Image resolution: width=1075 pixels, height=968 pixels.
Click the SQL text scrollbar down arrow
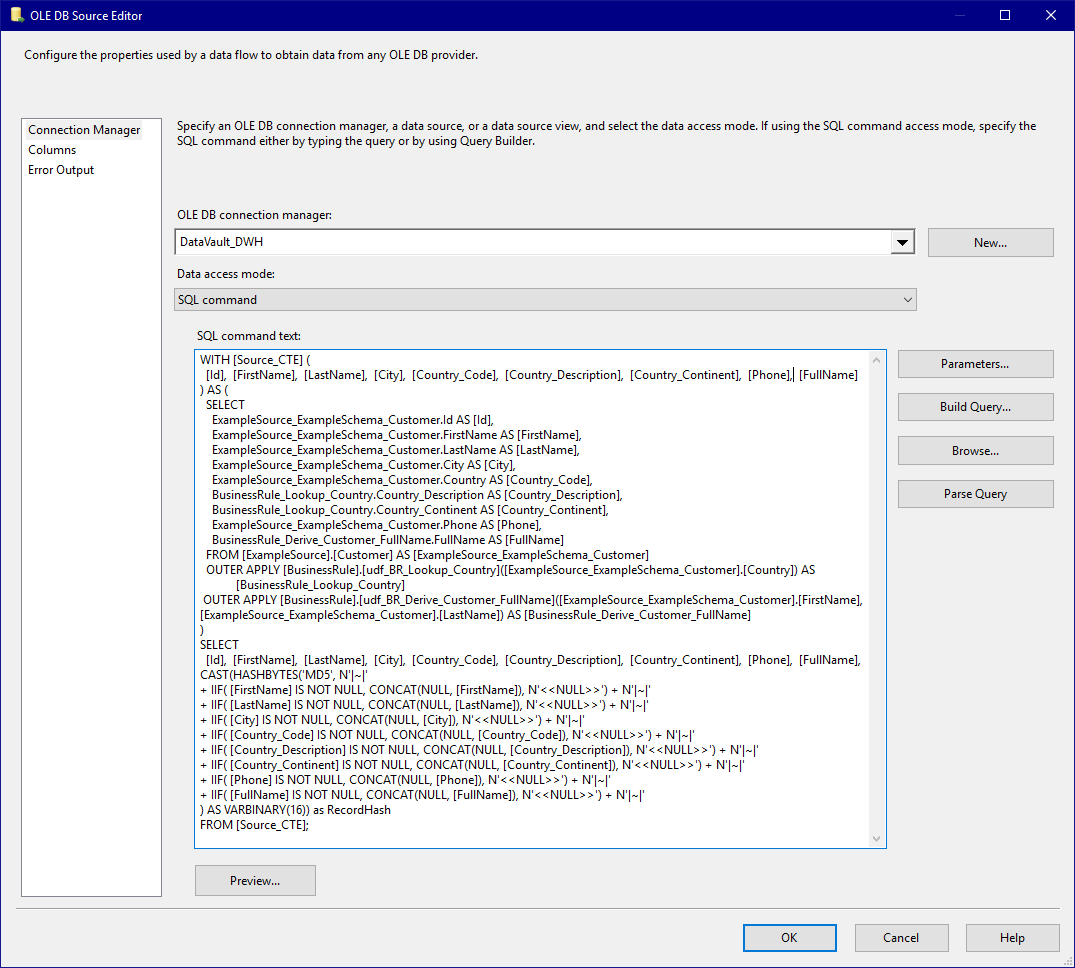coord(876,838)
